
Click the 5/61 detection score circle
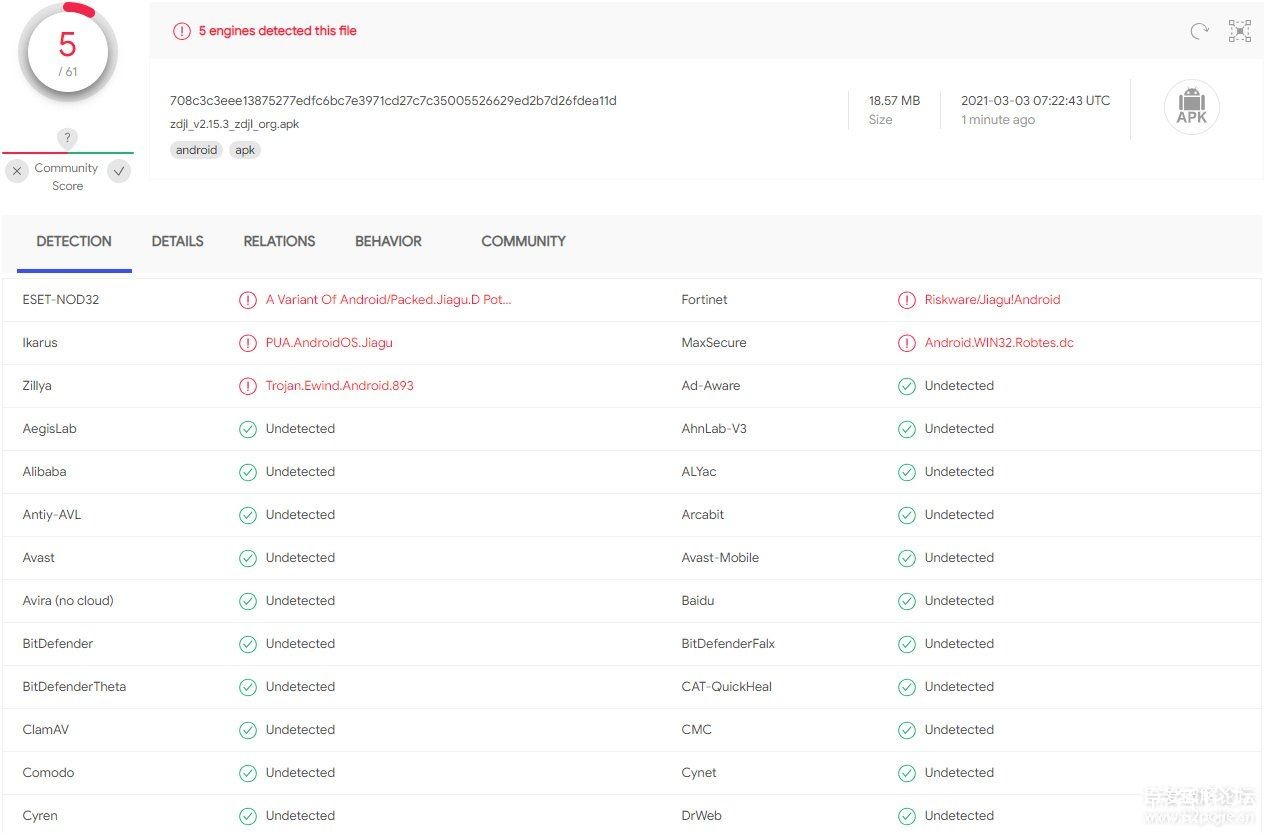pyautogui.click(x=67, y=54)
